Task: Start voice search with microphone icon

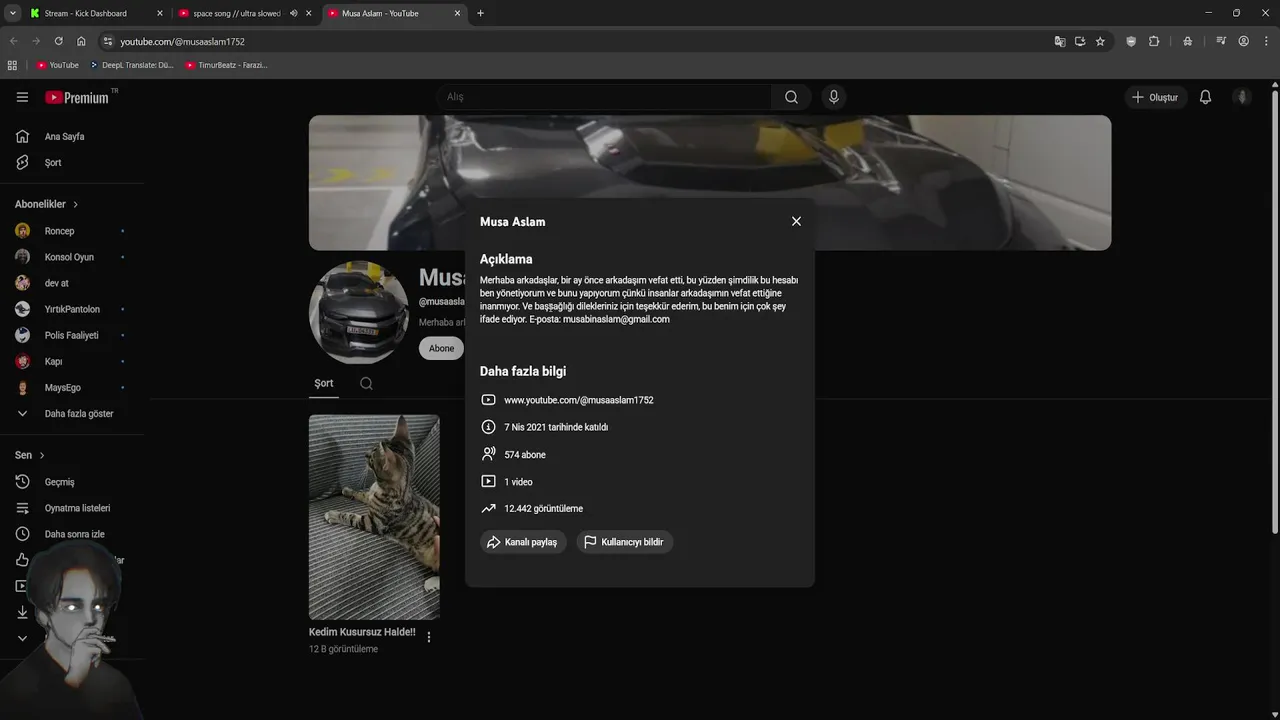Action: [x=833, y=97]
